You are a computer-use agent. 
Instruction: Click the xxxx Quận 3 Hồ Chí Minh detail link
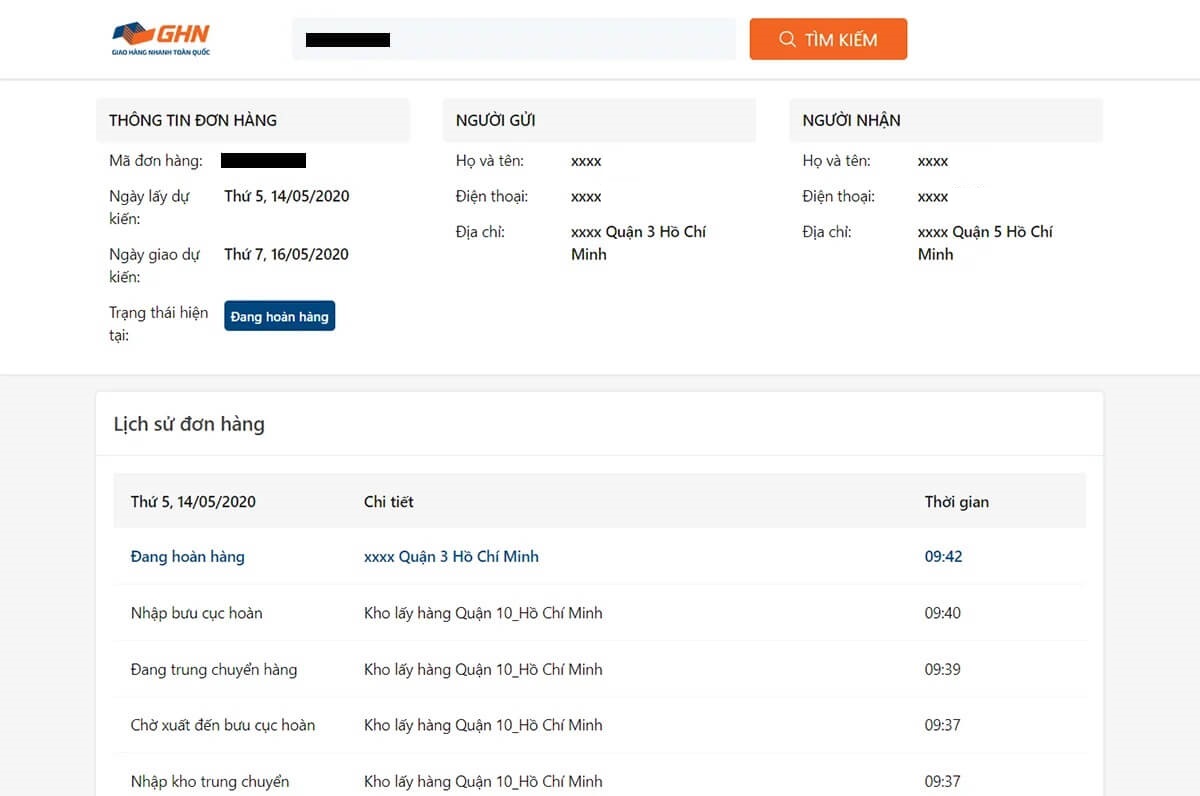pos(451,556)
